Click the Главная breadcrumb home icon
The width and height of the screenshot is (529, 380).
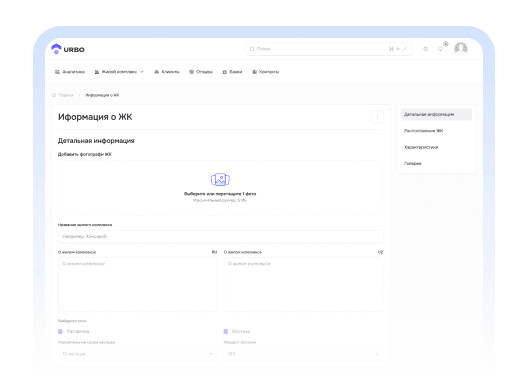54,95
